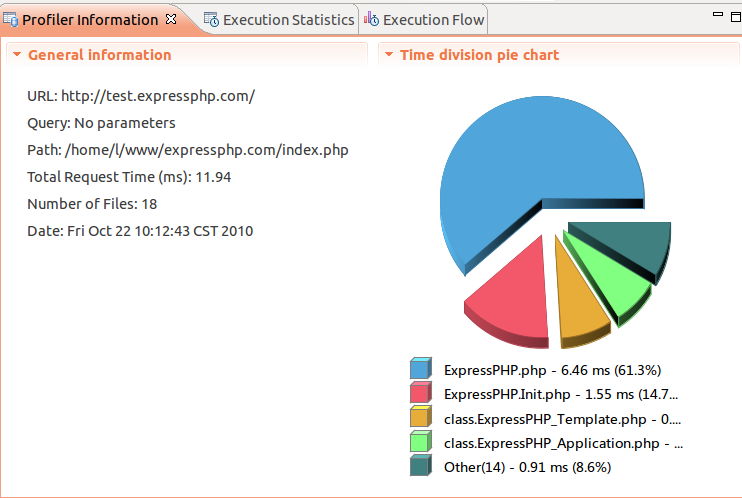Click legend label 'class.ExpressPHP_Application.php'
Viewport: 742px width, 498px height.
563,444
